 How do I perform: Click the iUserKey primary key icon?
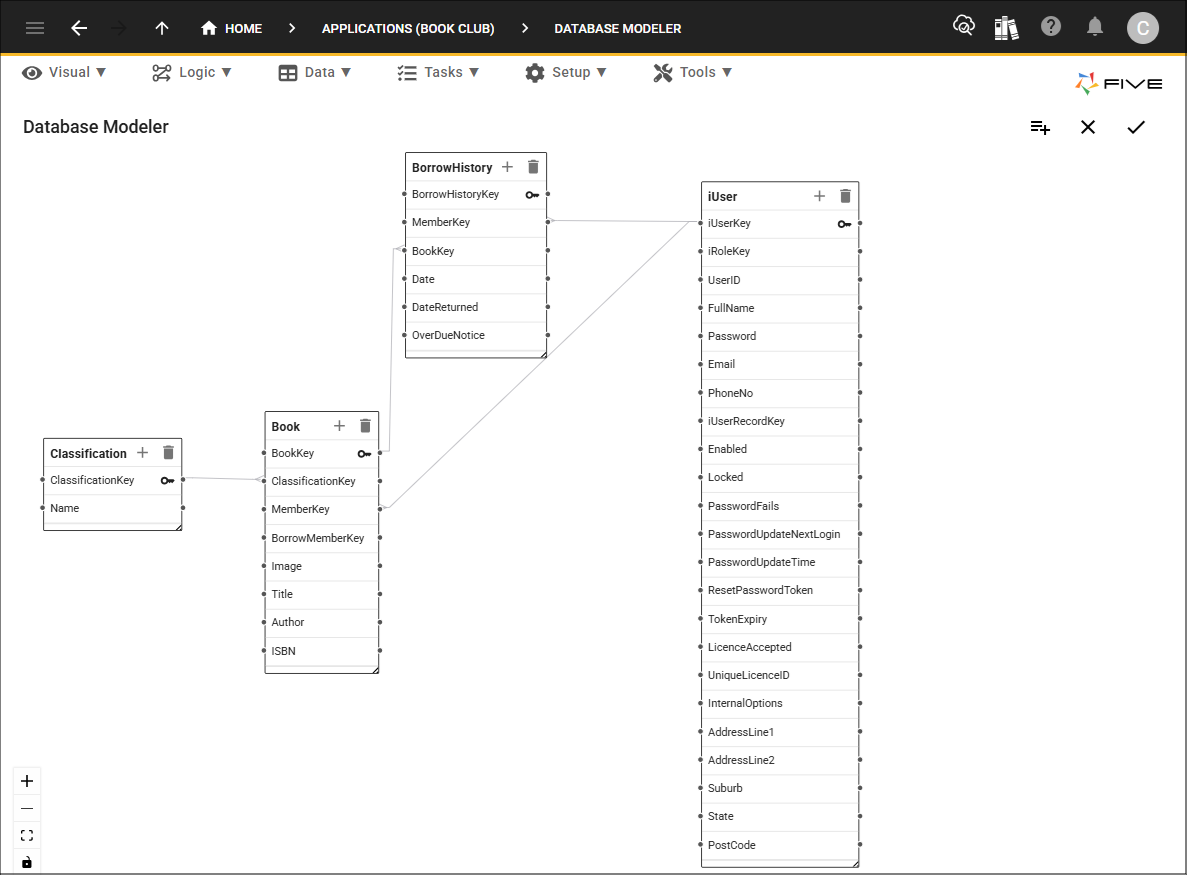845,224
